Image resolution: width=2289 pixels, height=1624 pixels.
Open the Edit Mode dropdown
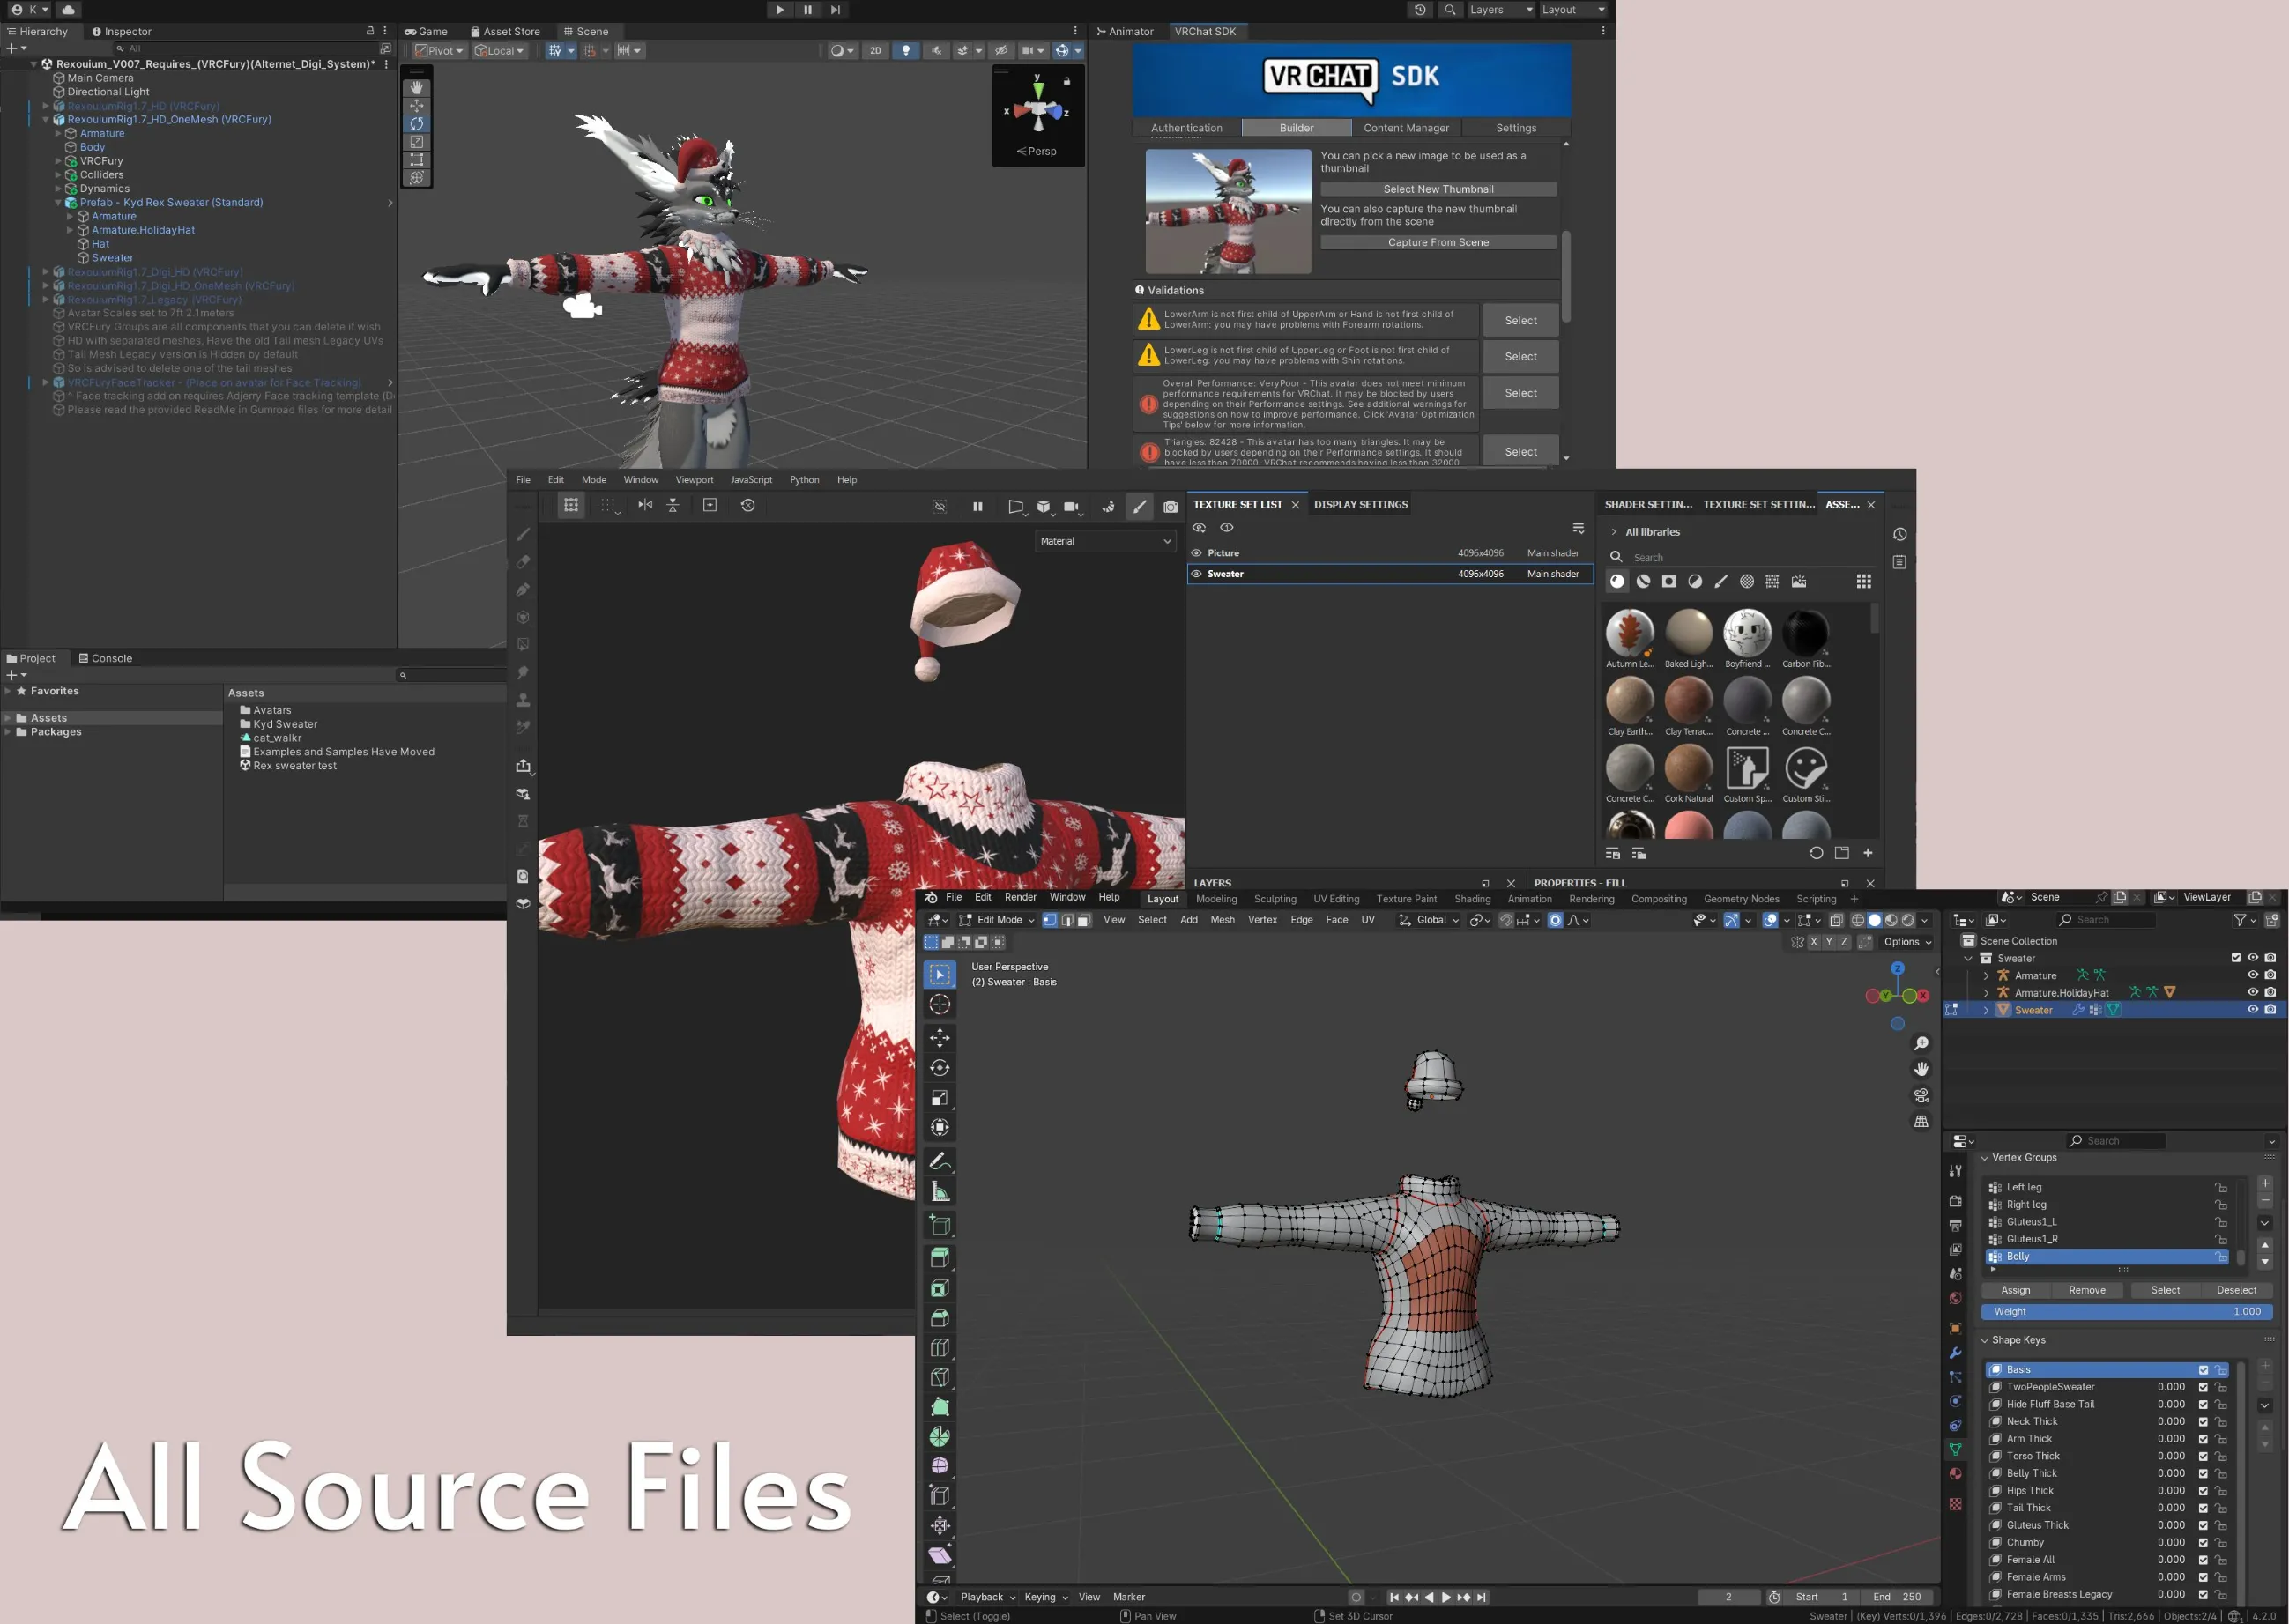pos(997,920)
